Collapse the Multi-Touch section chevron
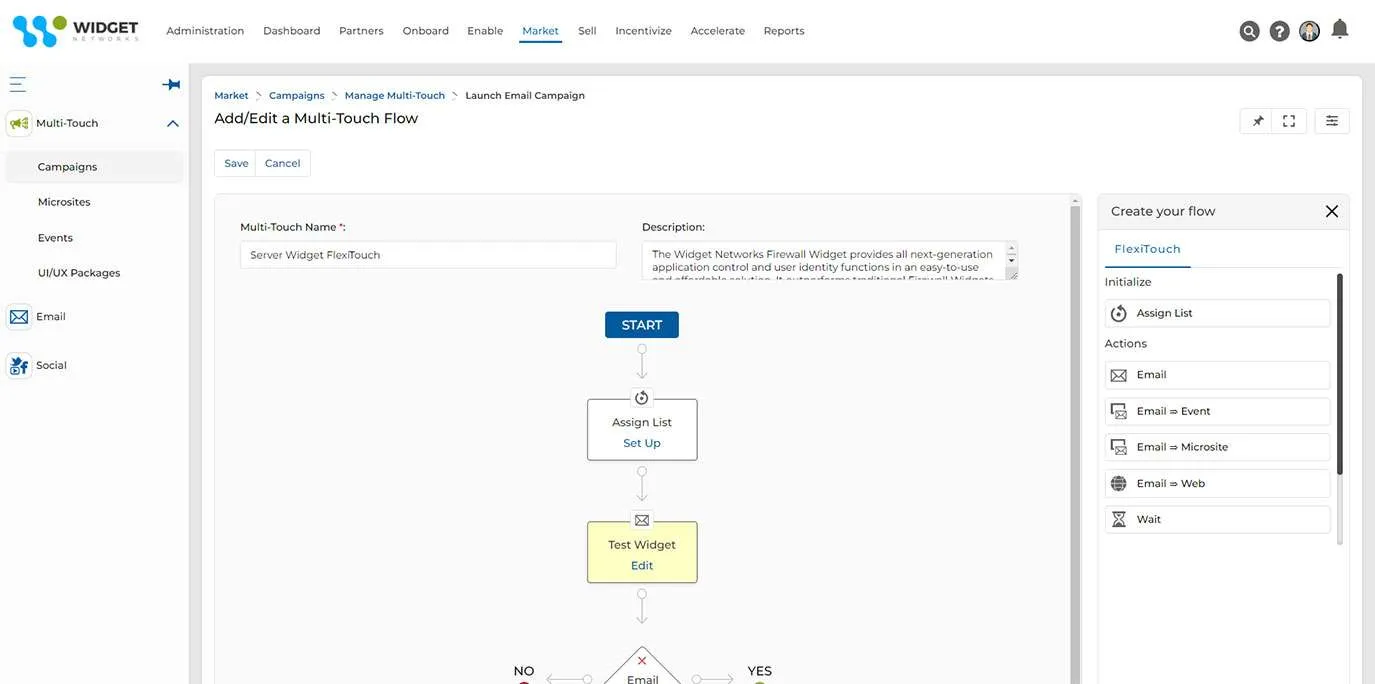 tap(171, 121)
